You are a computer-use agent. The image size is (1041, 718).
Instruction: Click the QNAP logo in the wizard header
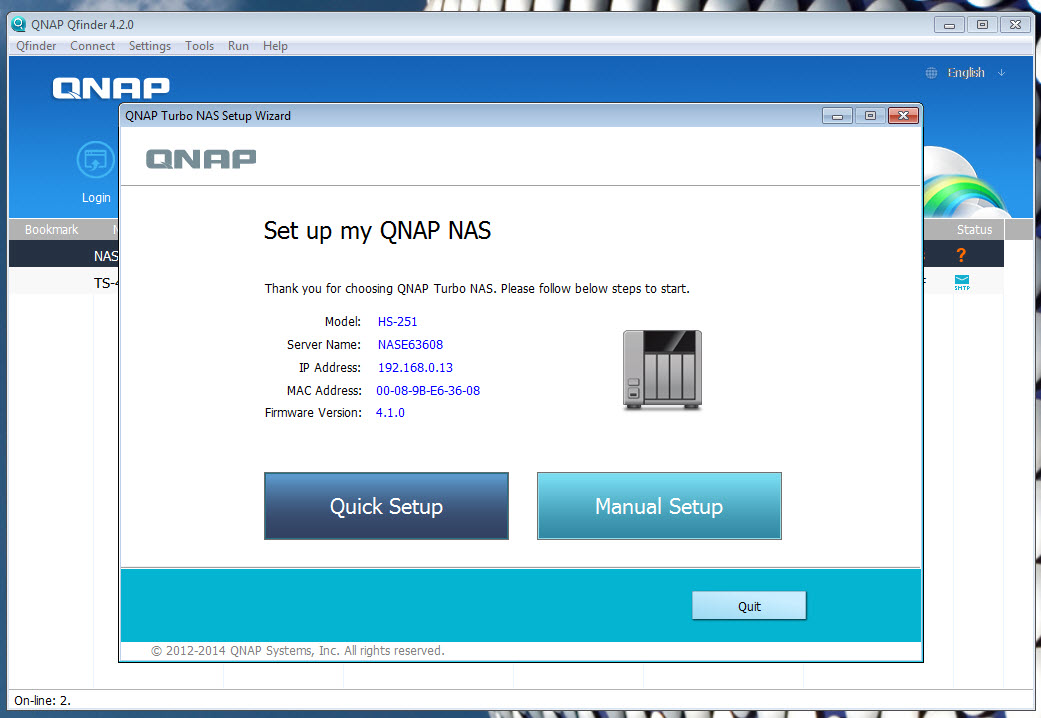pos(201,159)
